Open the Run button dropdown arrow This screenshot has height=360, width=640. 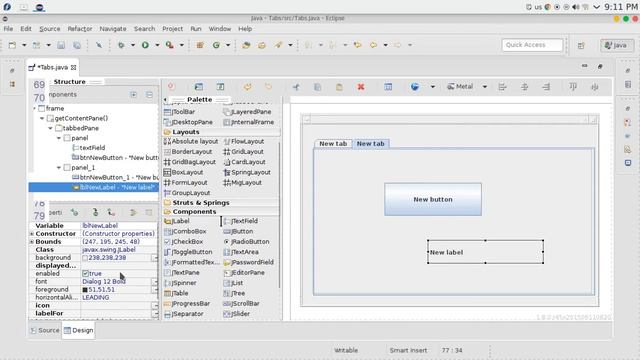[x=157, y=45]
